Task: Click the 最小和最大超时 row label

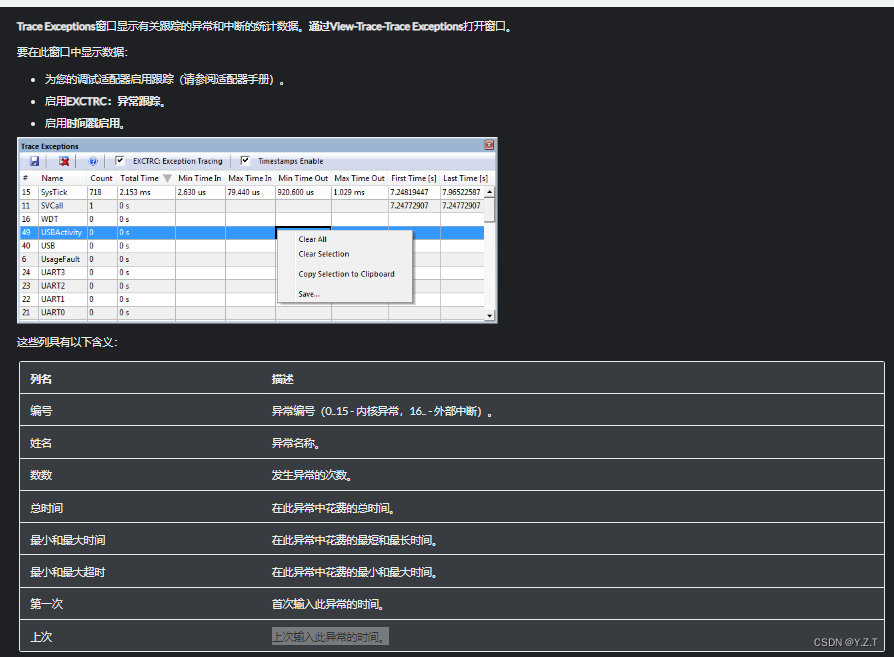Action: pyautogui.click(x=68, y=572)
